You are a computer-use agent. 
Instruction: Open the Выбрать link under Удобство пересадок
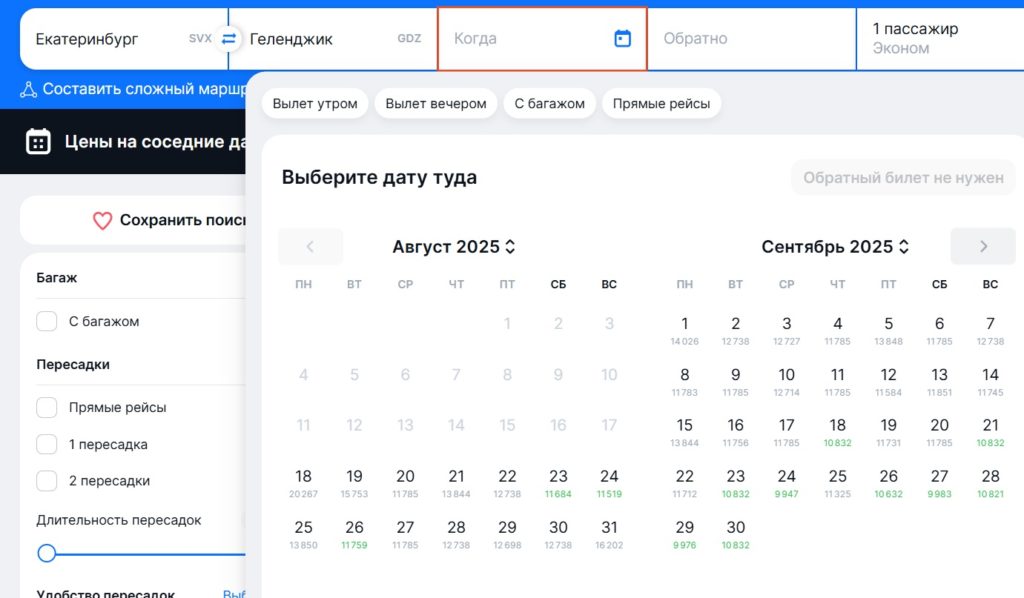coord(236,592)
